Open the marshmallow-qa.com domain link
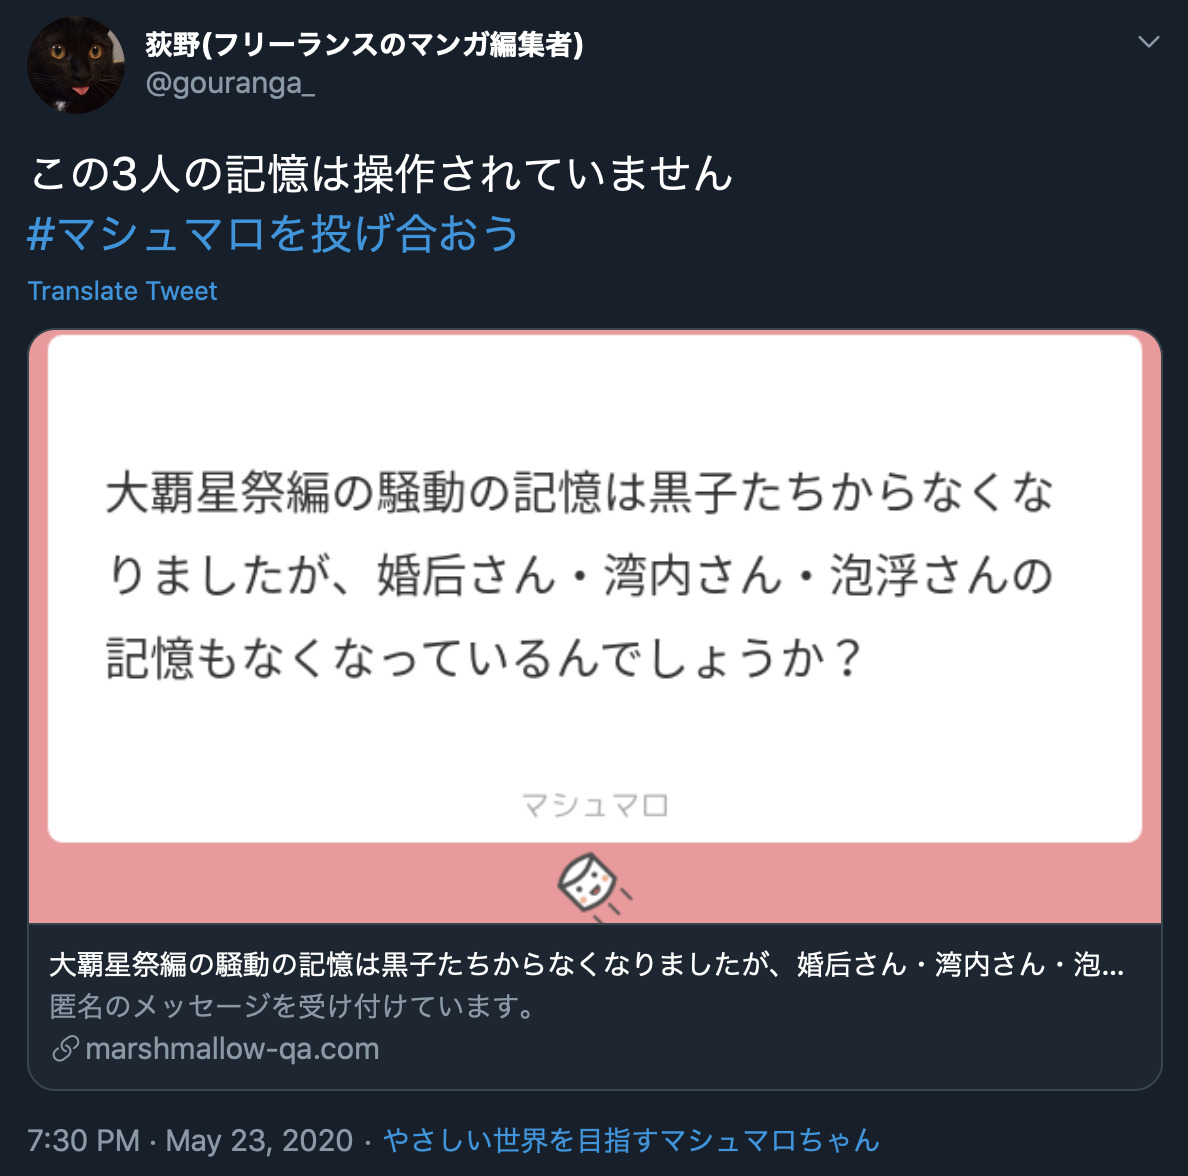This screenshot has height=1176, width=1188. coord(233,1049)
